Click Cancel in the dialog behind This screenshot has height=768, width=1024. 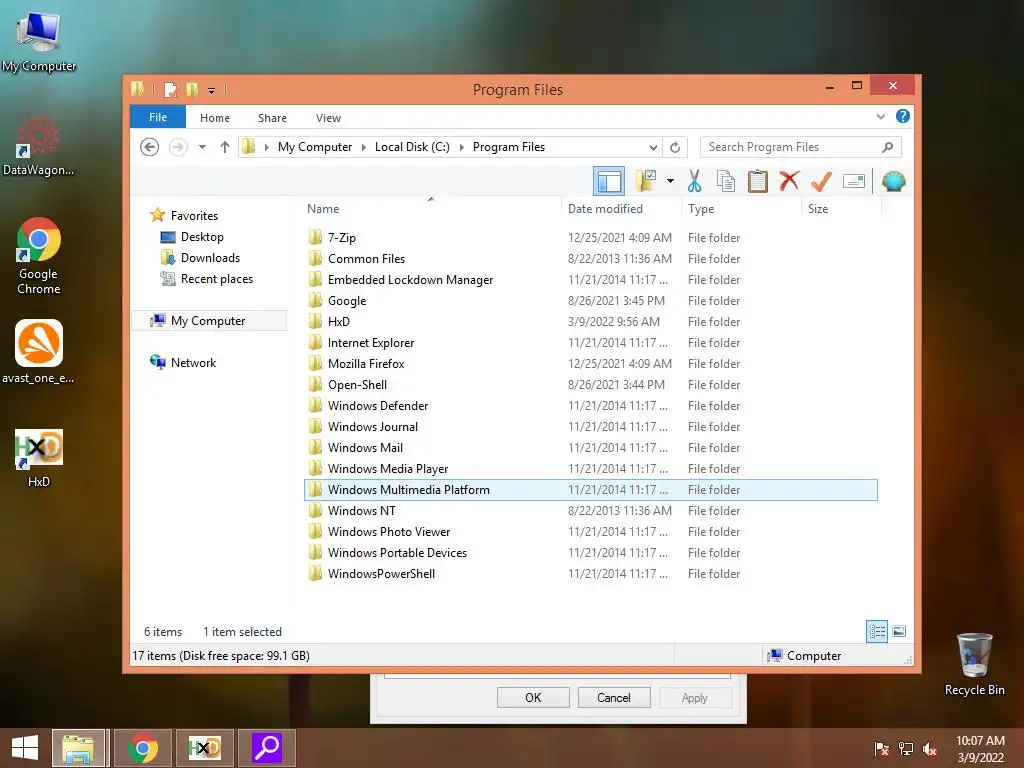click(x=614, y=697)
